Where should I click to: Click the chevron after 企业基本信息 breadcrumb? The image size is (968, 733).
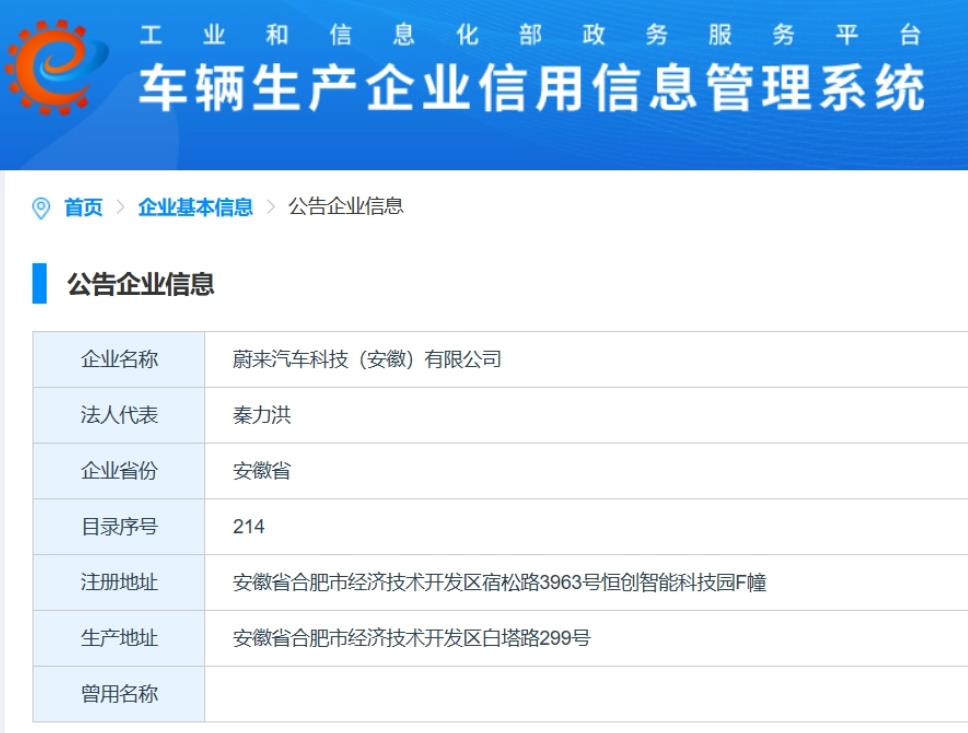click(270, 207)
